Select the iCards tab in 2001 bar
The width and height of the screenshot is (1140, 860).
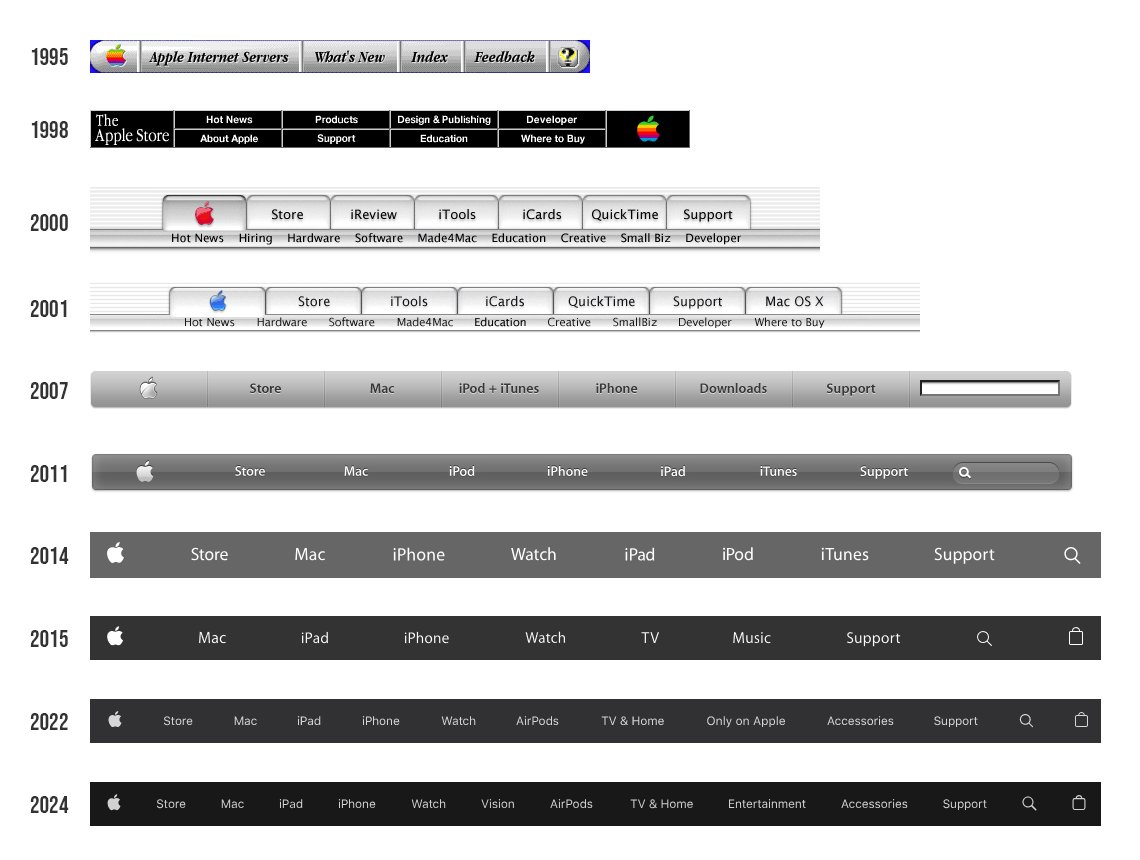[x=505, y=301]
